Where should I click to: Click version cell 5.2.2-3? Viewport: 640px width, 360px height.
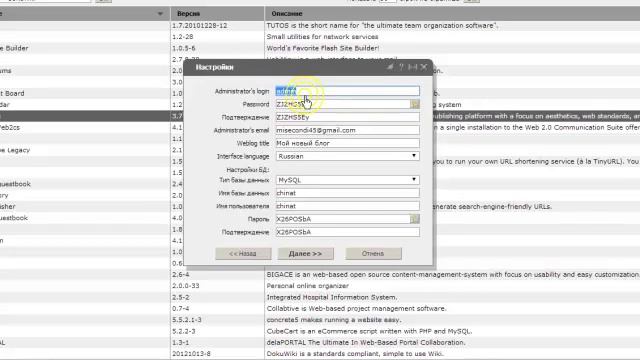(x=184, y=331)
